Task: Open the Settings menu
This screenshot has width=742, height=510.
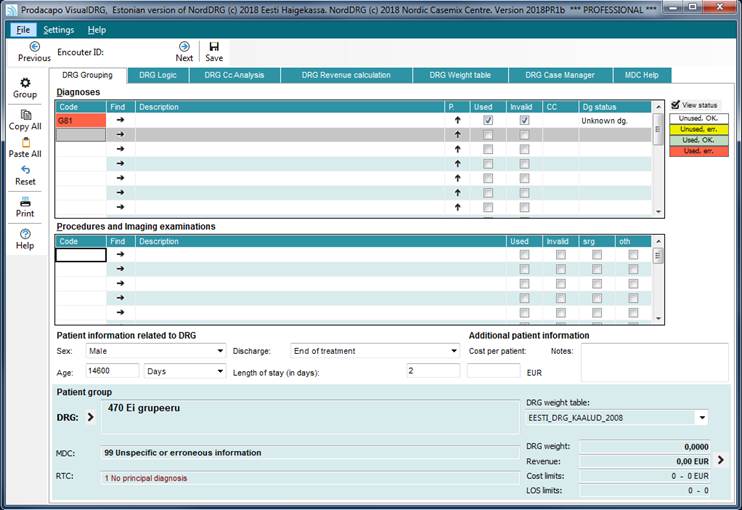Action: 58,30
